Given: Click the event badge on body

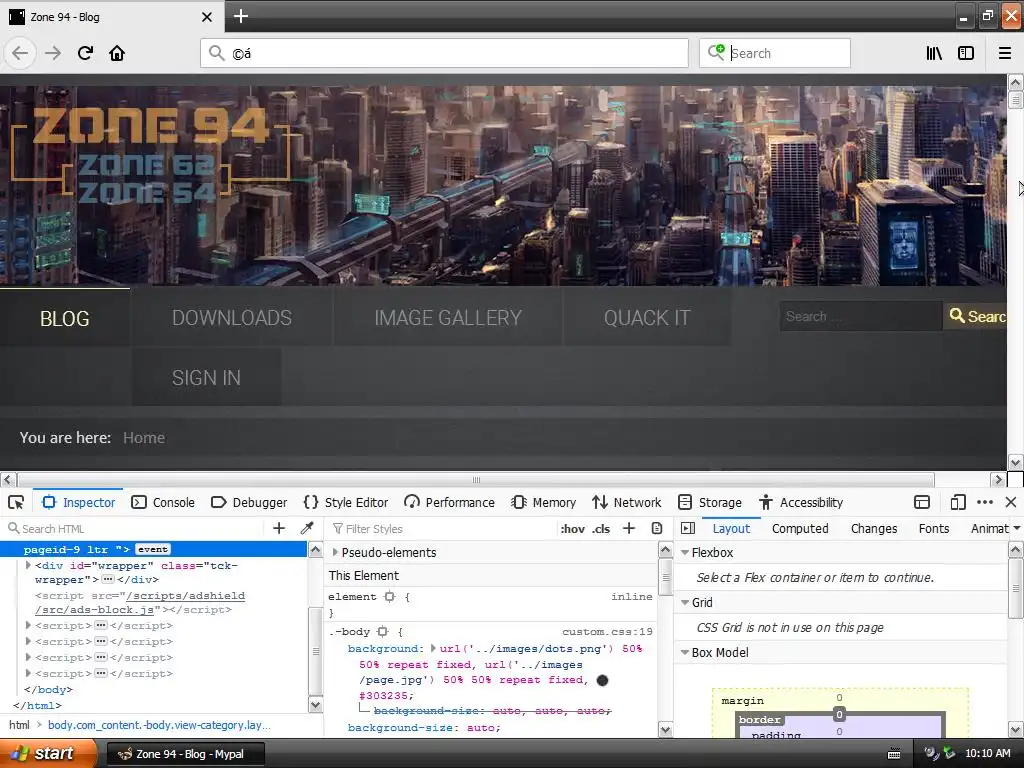Looking at the screenshot, I should point(153,549).
